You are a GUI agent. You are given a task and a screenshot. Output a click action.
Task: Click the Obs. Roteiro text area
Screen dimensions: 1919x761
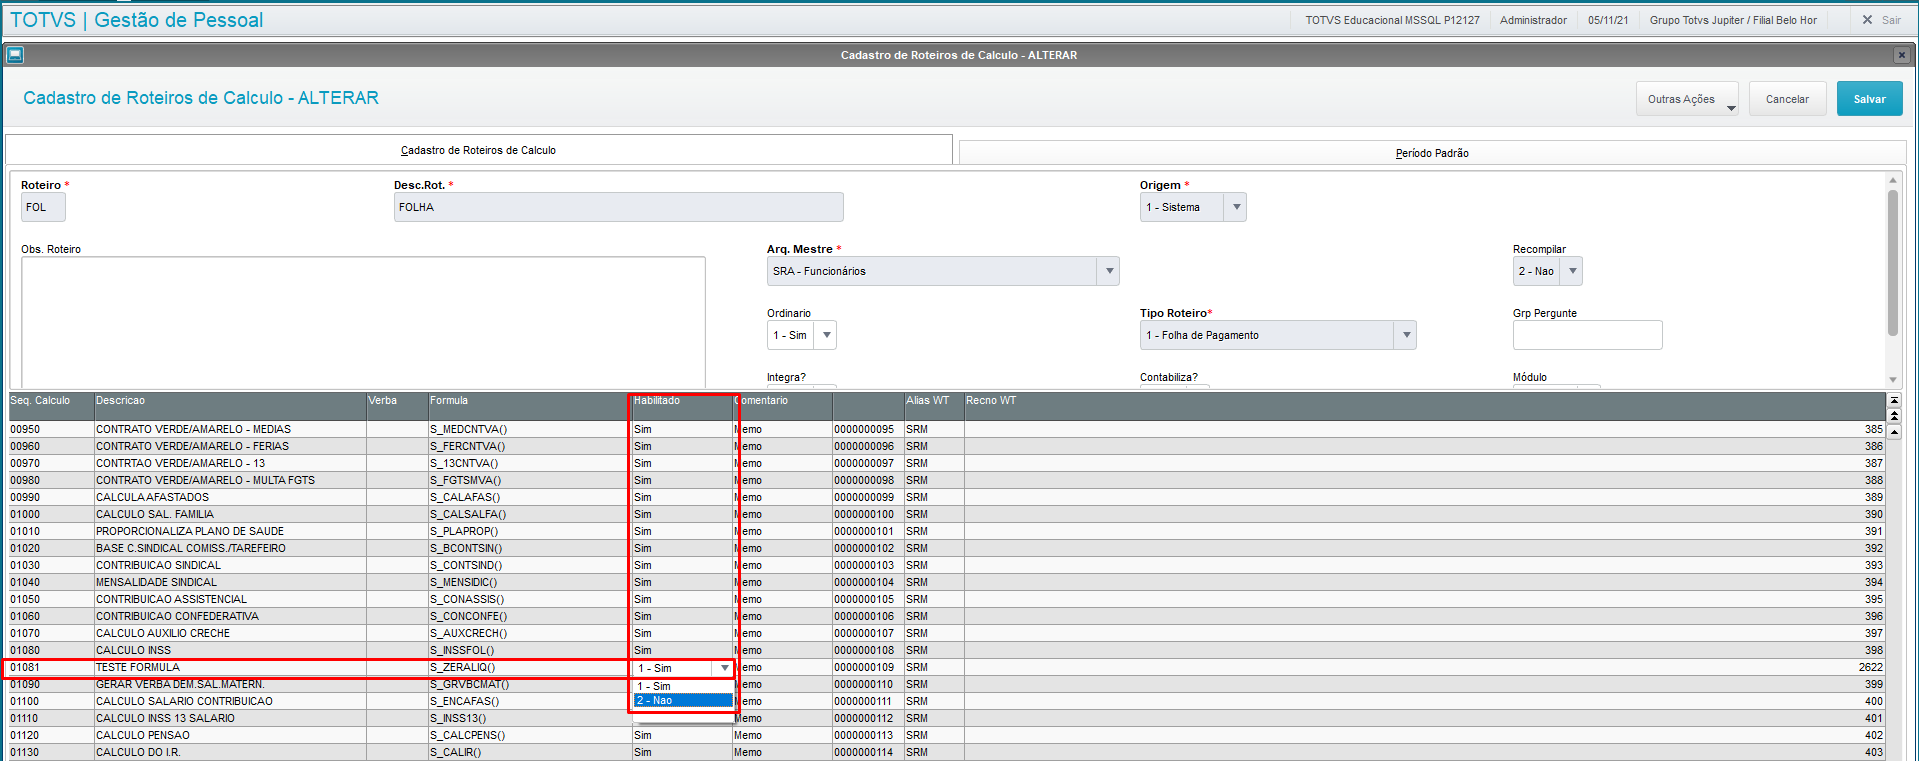[x=363, y=321]
